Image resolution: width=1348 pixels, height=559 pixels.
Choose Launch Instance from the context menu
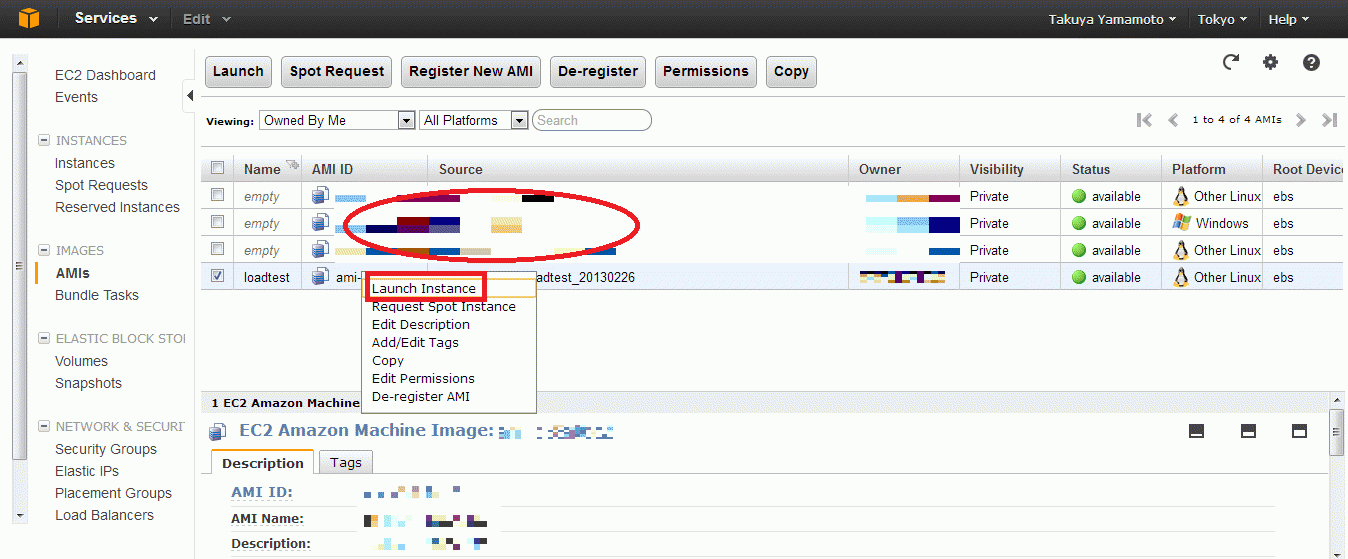tap(424, 288)
